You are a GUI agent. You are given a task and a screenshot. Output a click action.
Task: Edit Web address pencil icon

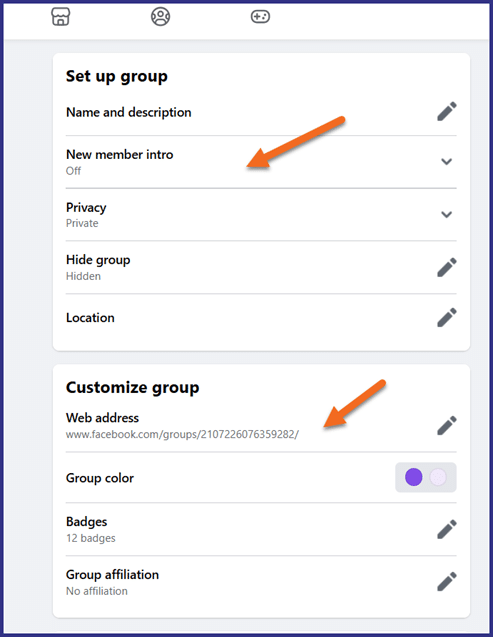tap(447, 425)
